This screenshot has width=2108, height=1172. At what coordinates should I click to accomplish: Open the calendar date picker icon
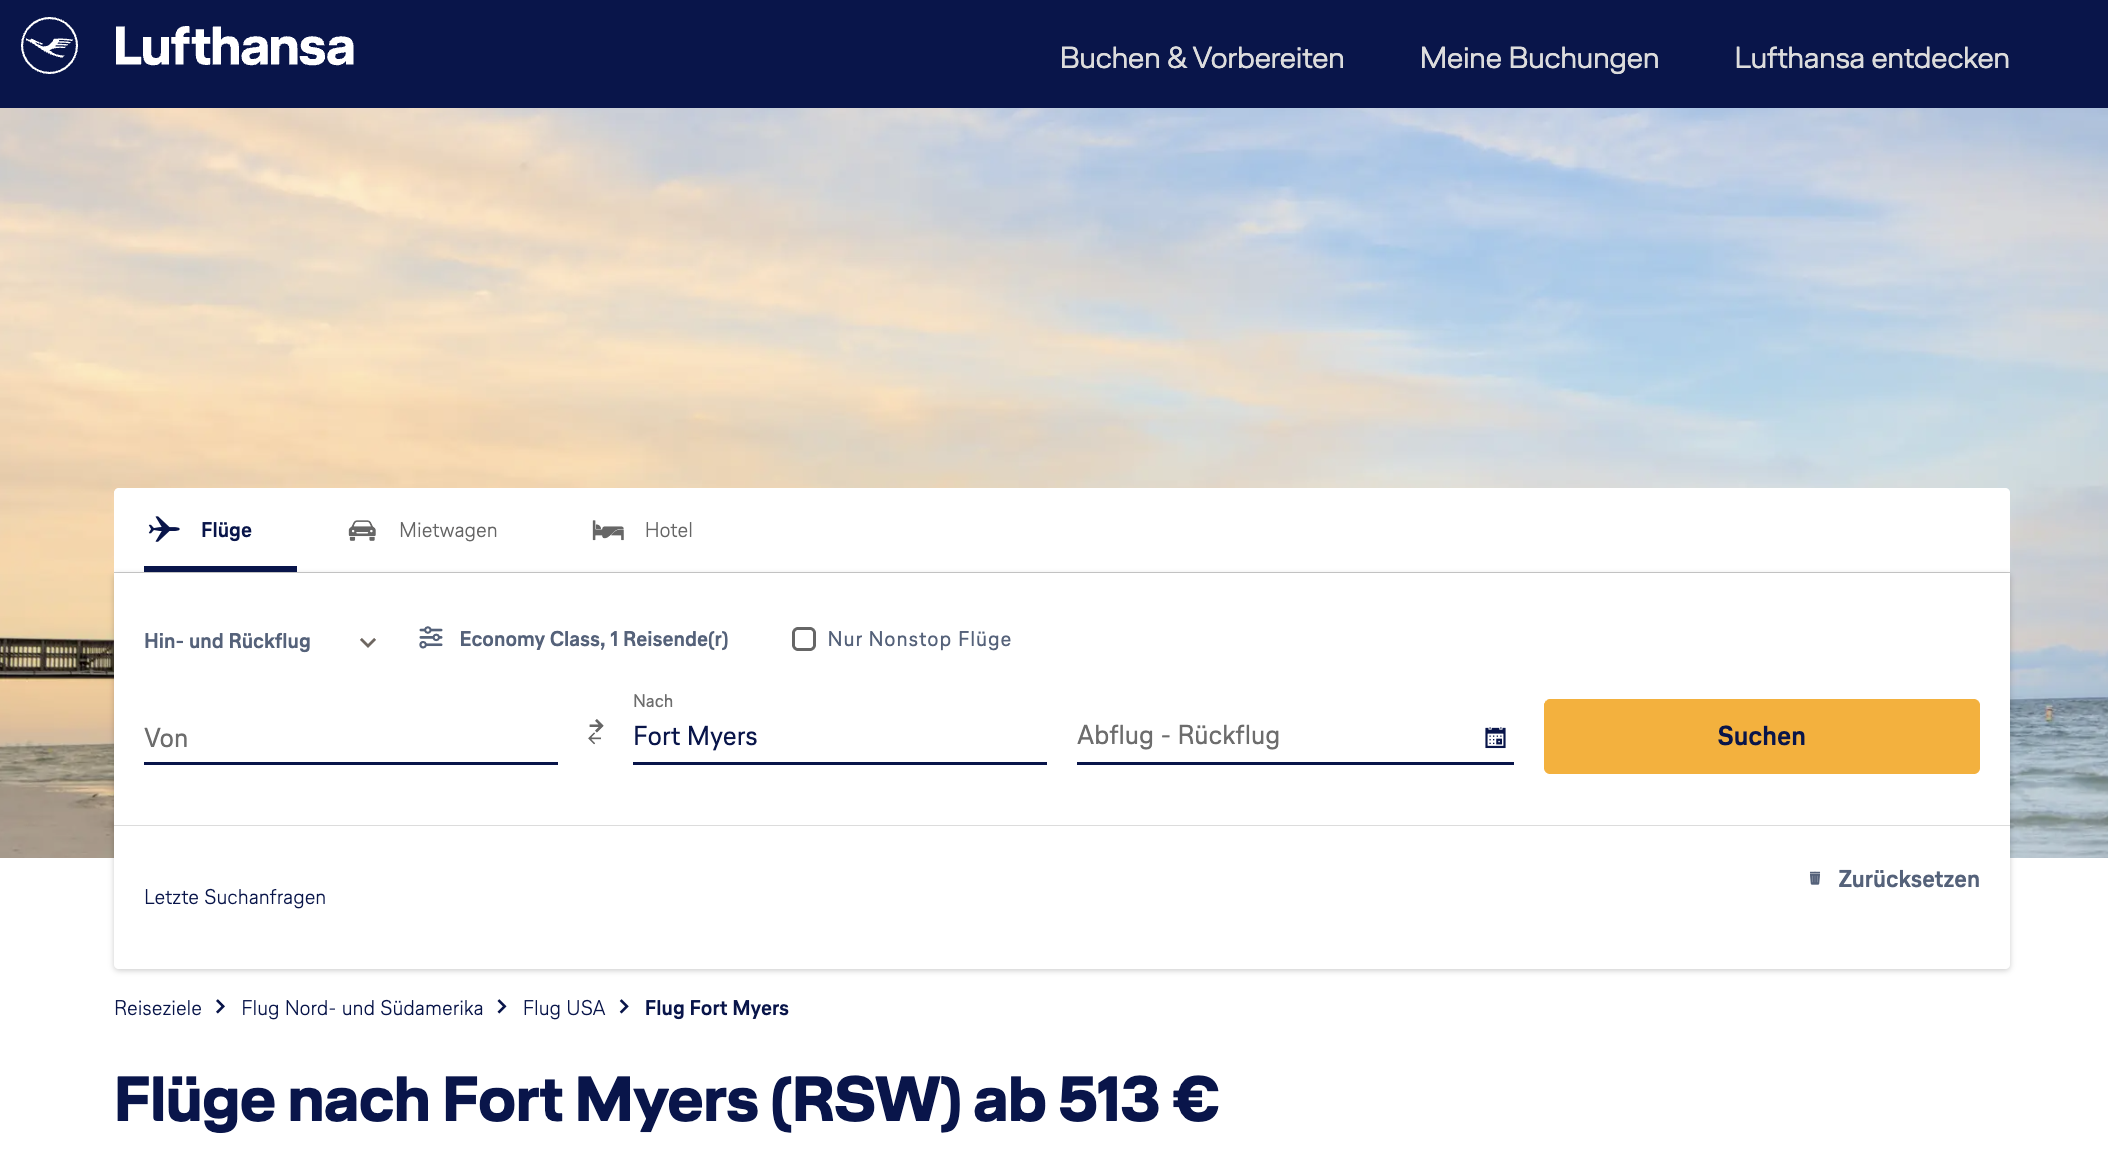[x=1495, y=737]
